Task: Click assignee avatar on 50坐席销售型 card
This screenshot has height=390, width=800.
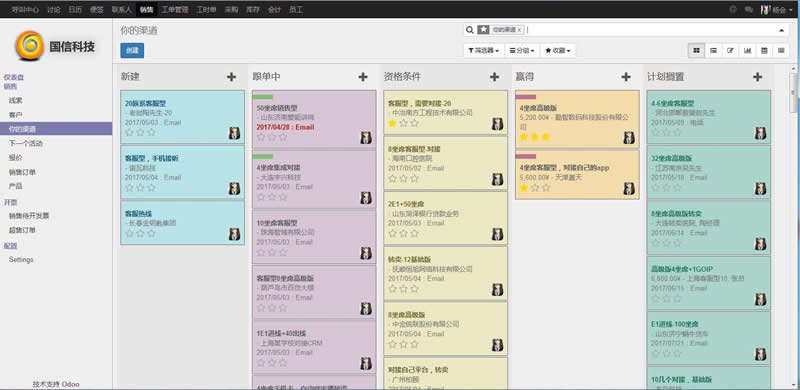Action: [366, 138]
